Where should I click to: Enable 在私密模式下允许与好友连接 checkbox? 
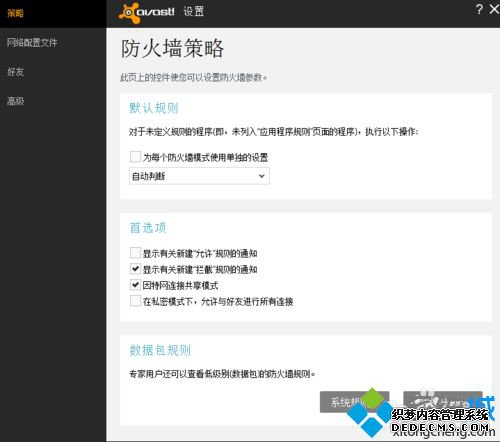click(135, 301)
